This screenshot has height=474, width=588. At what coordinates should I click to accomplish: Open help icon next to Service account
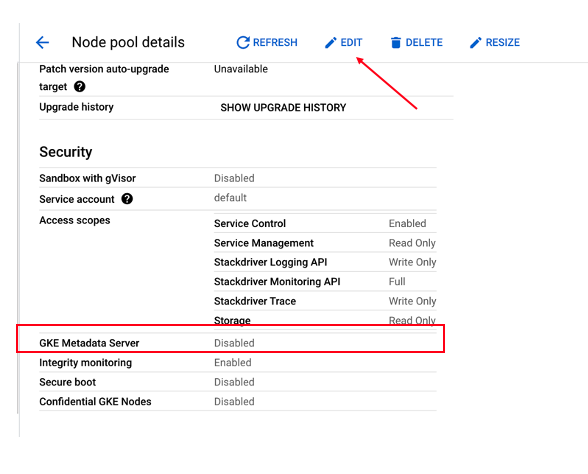[127, 199]
